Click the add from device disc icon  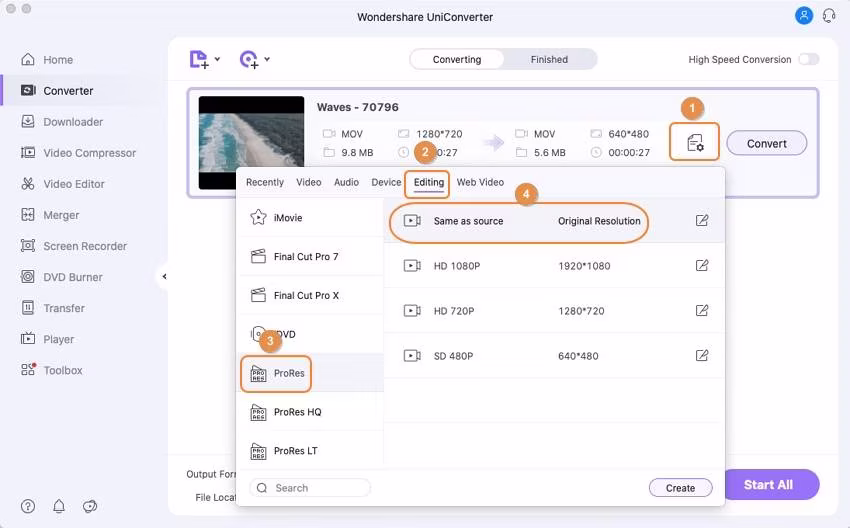249,60
